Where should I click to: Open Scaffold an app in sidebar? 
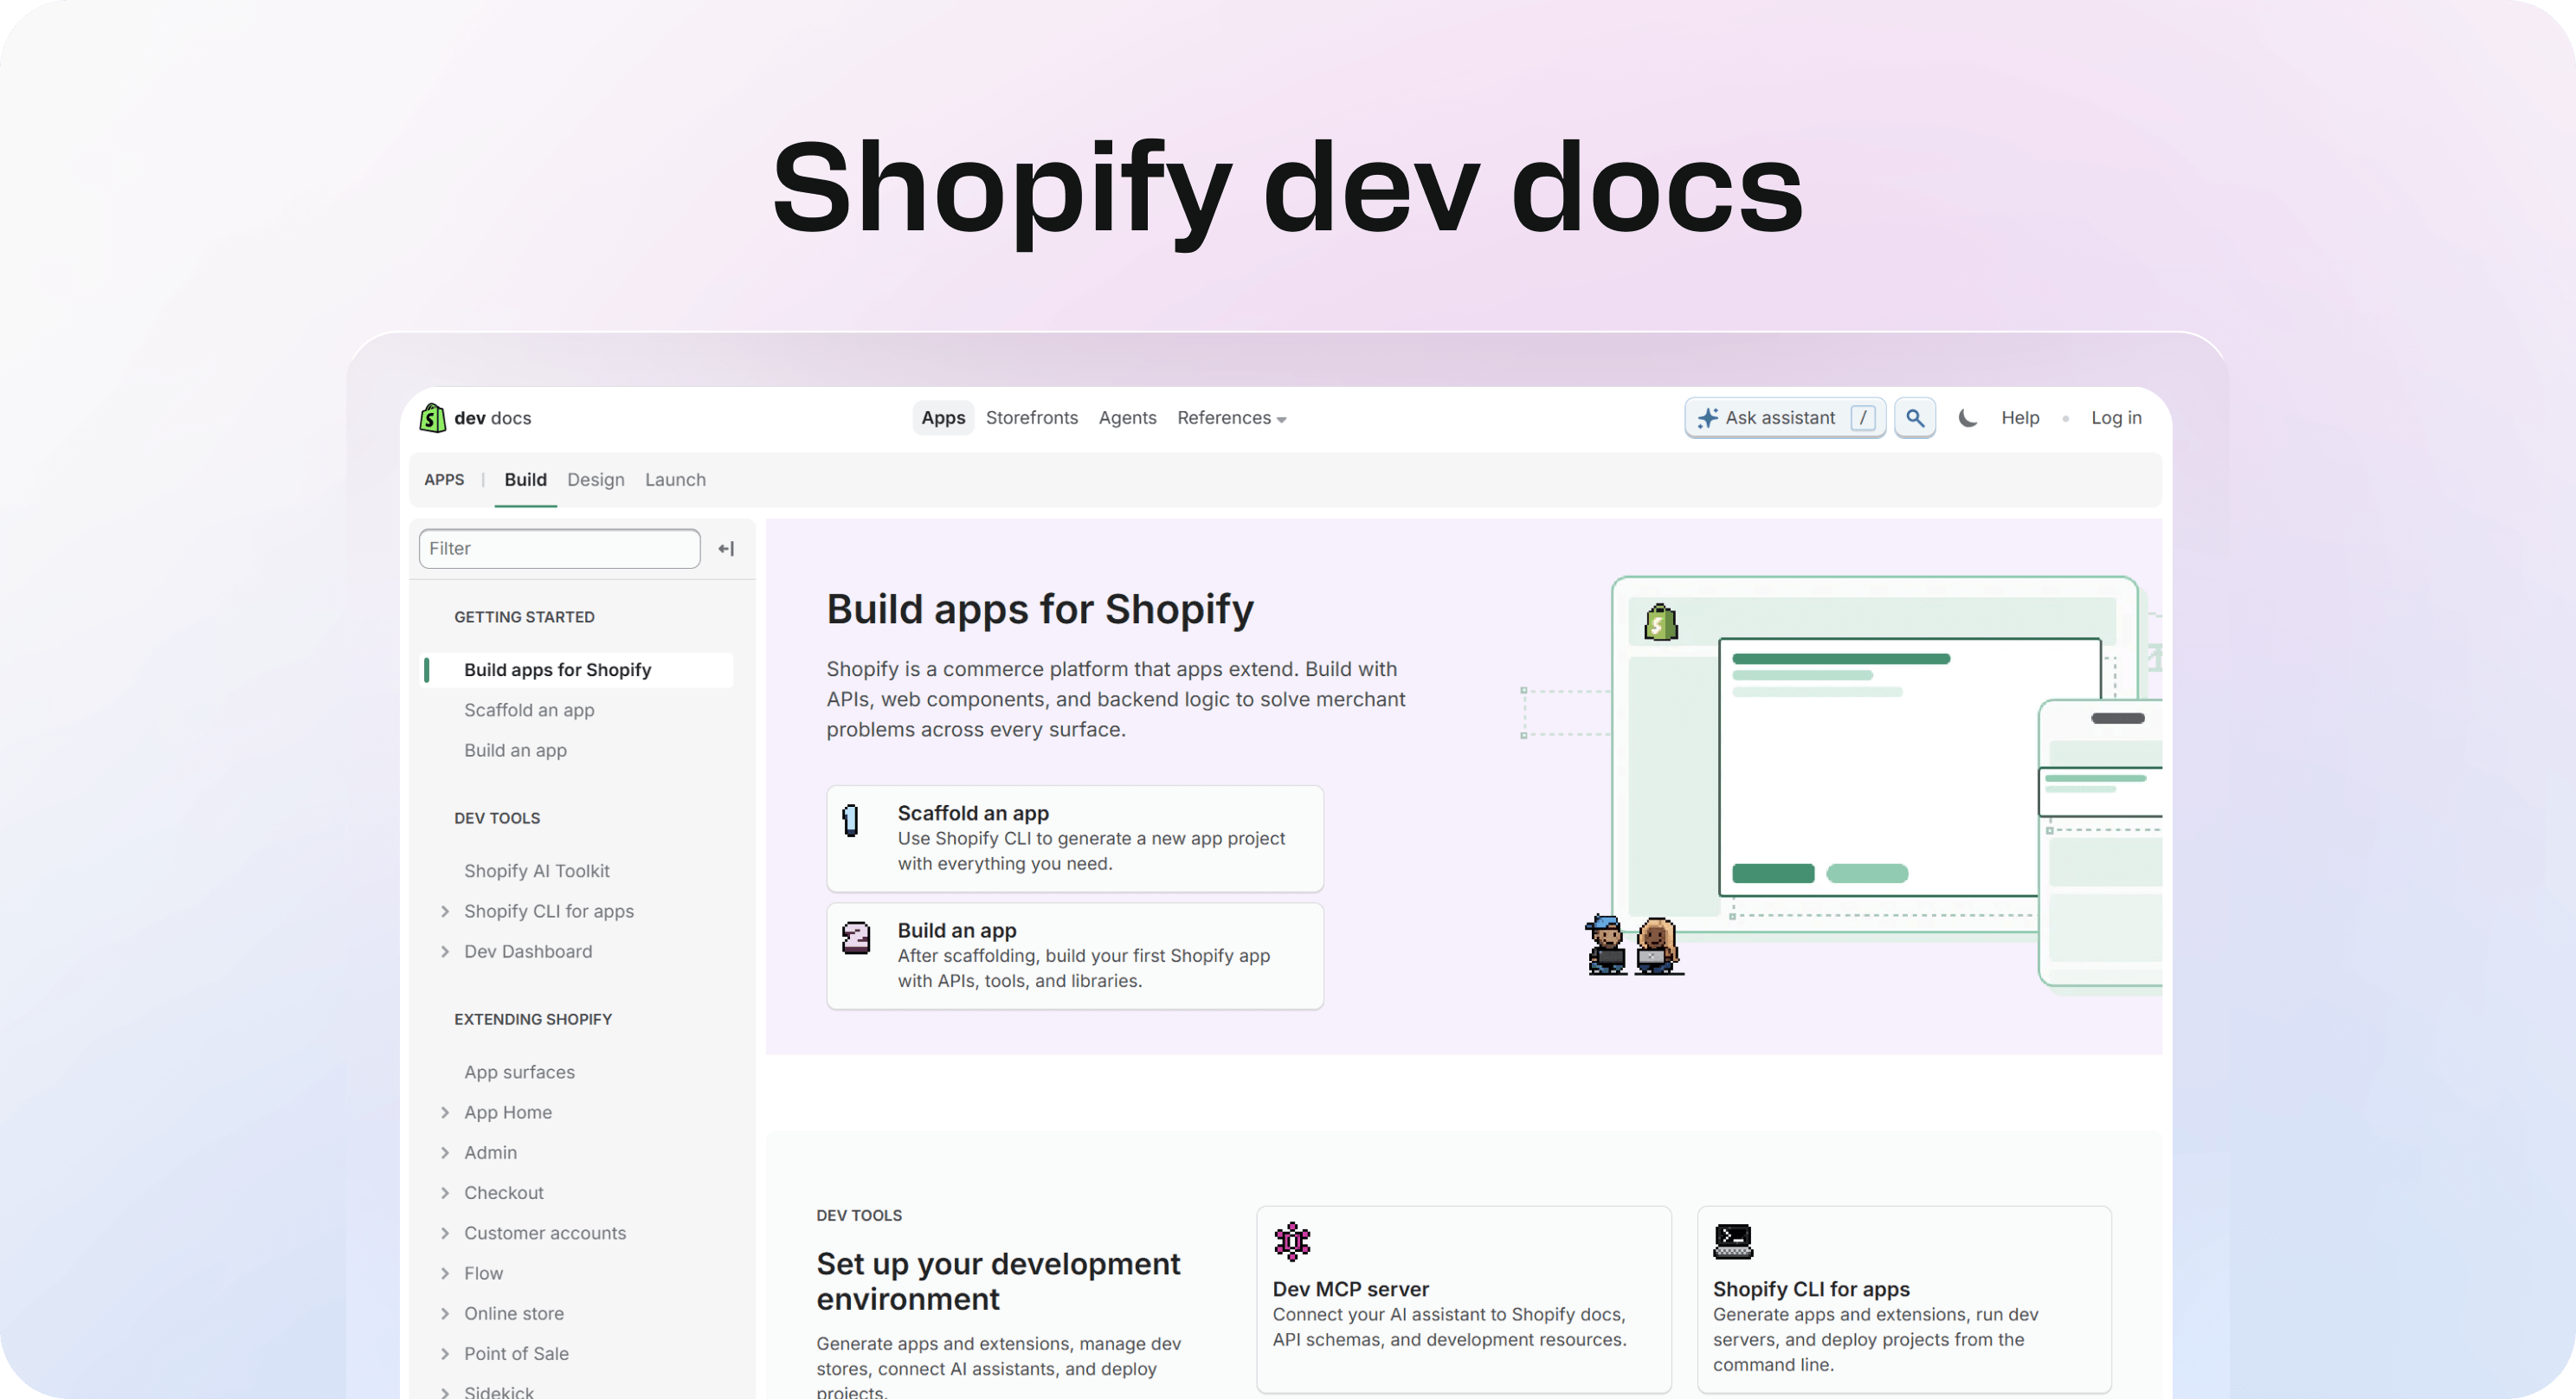click(x=529, y=710)
